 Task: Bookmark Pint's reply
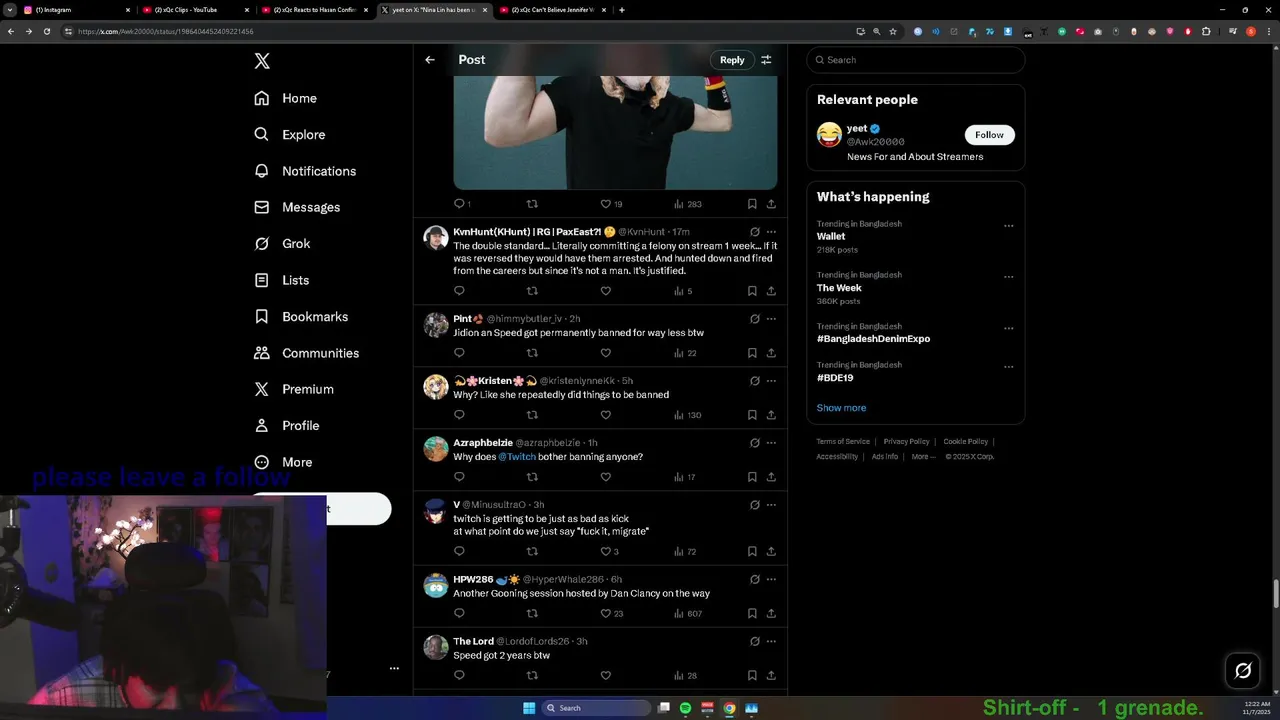[752, 353]
